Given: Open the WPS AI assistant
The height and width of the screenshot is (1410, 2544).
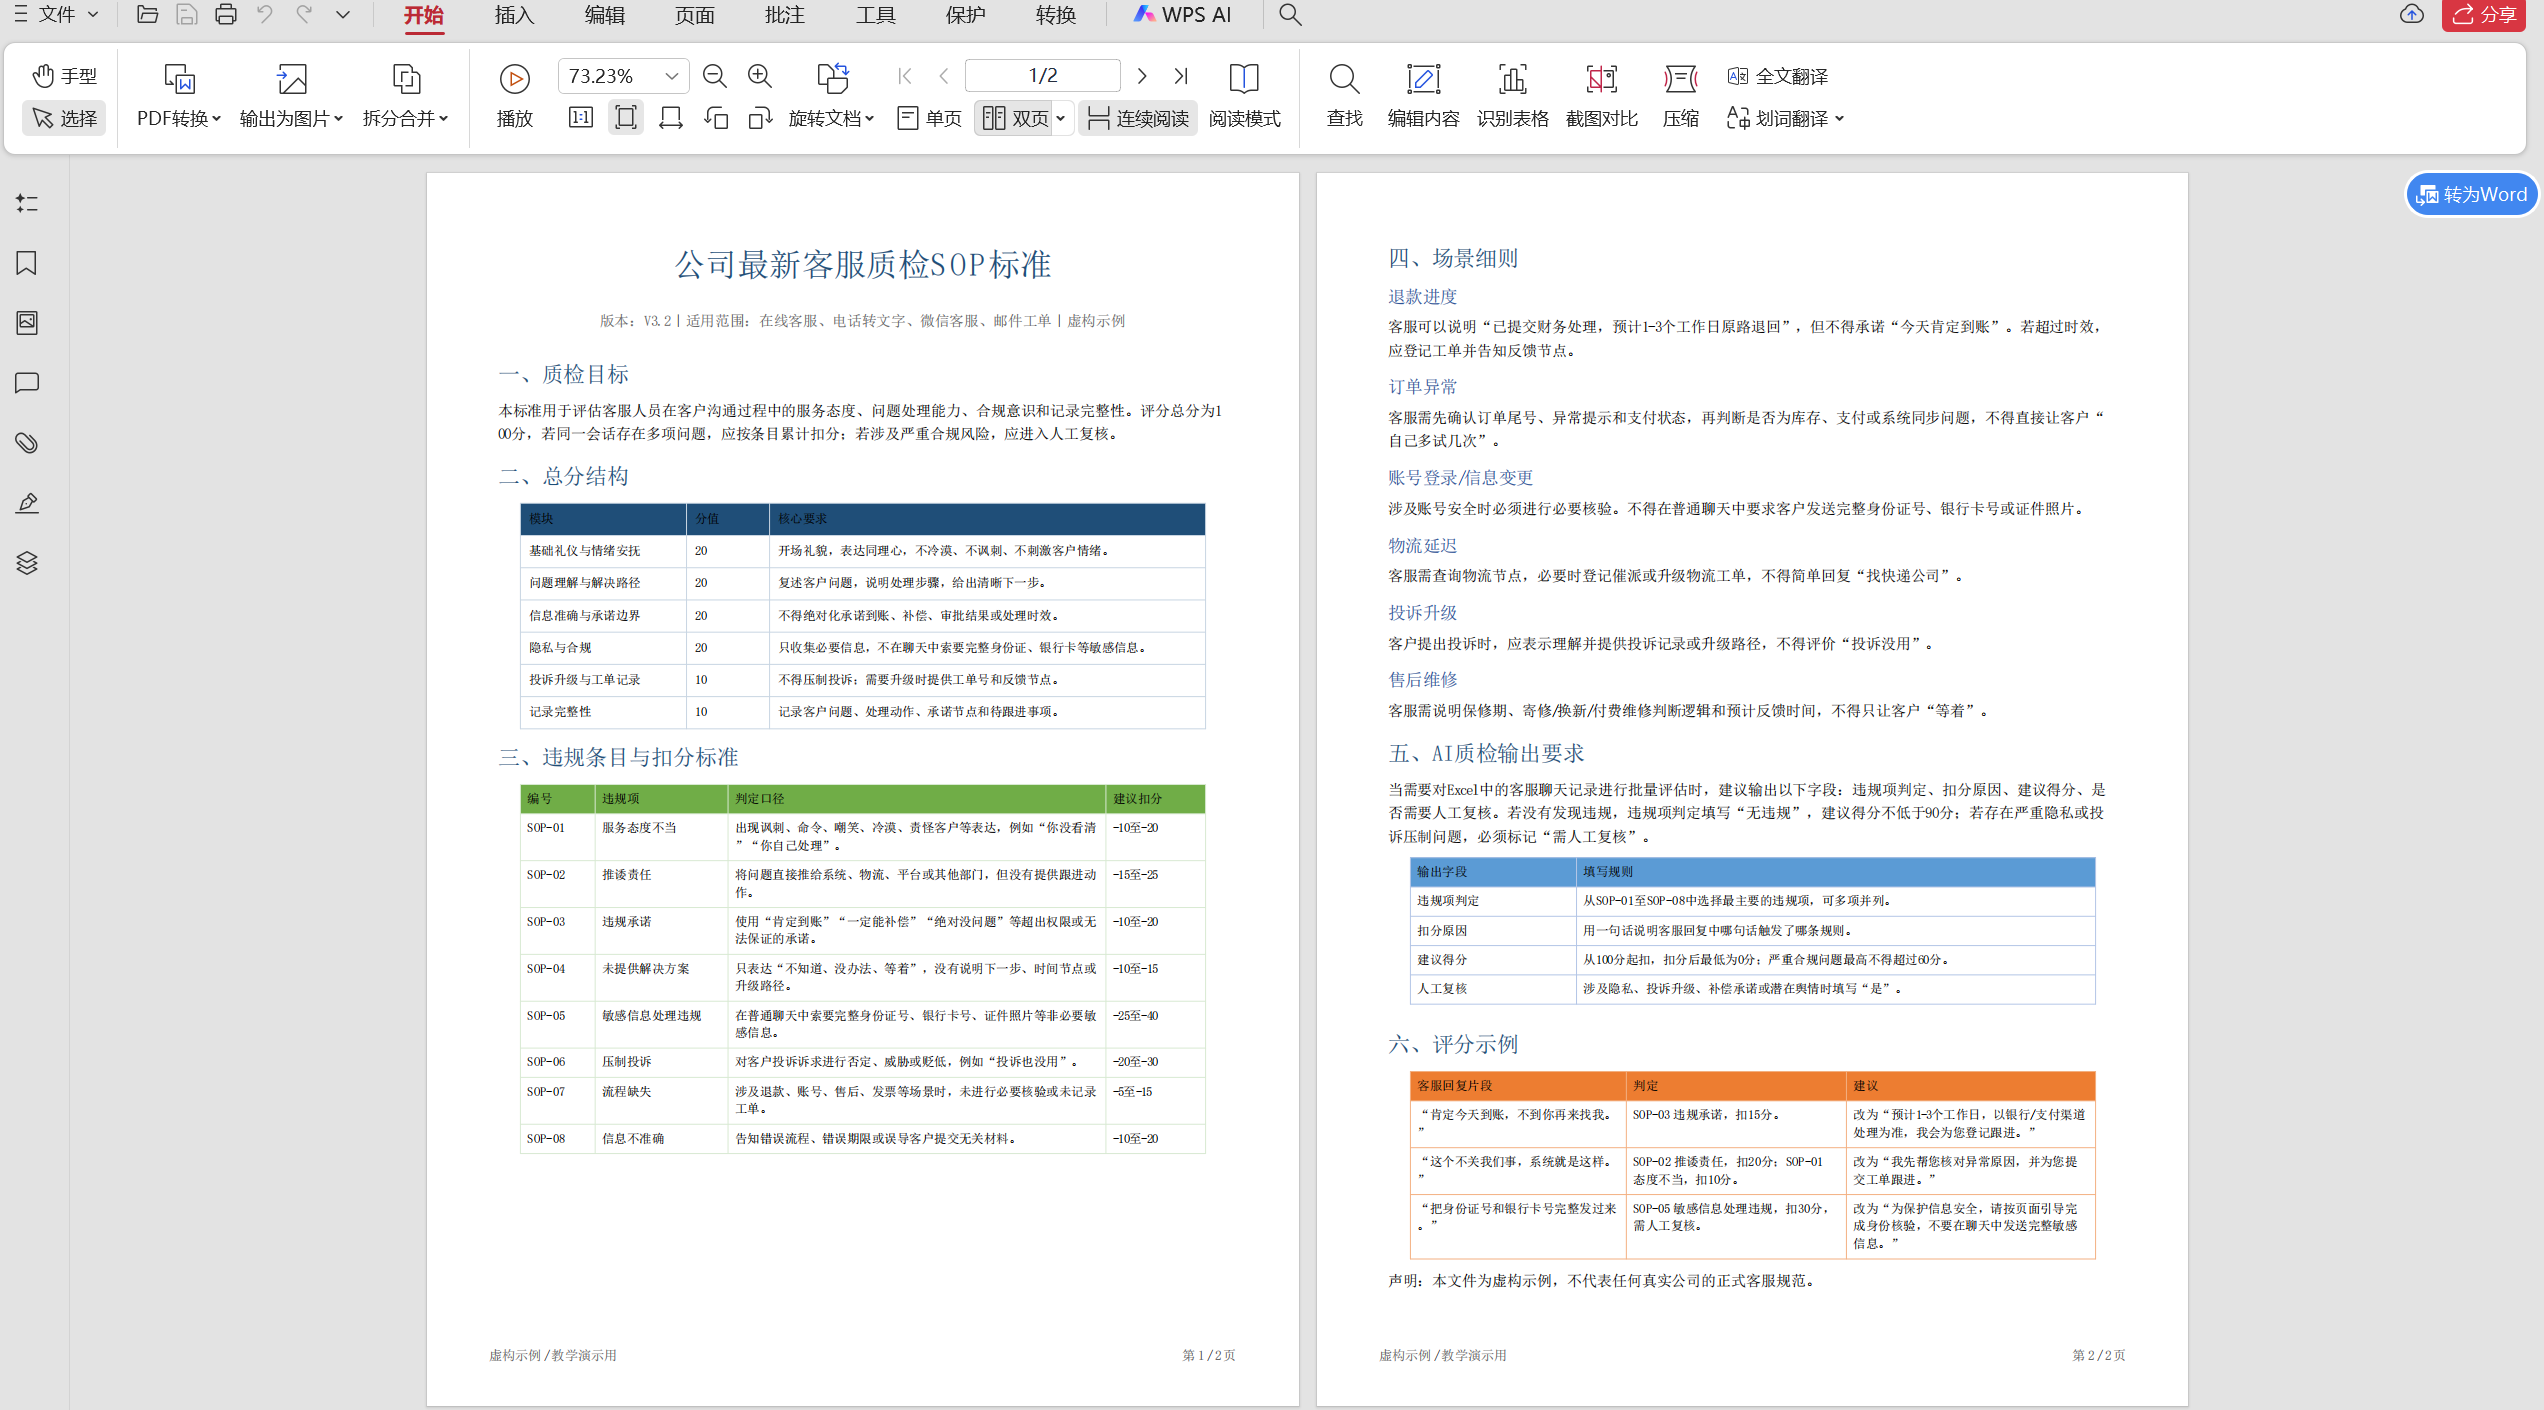Looking at the screenshot, I should coord(1182,15).
